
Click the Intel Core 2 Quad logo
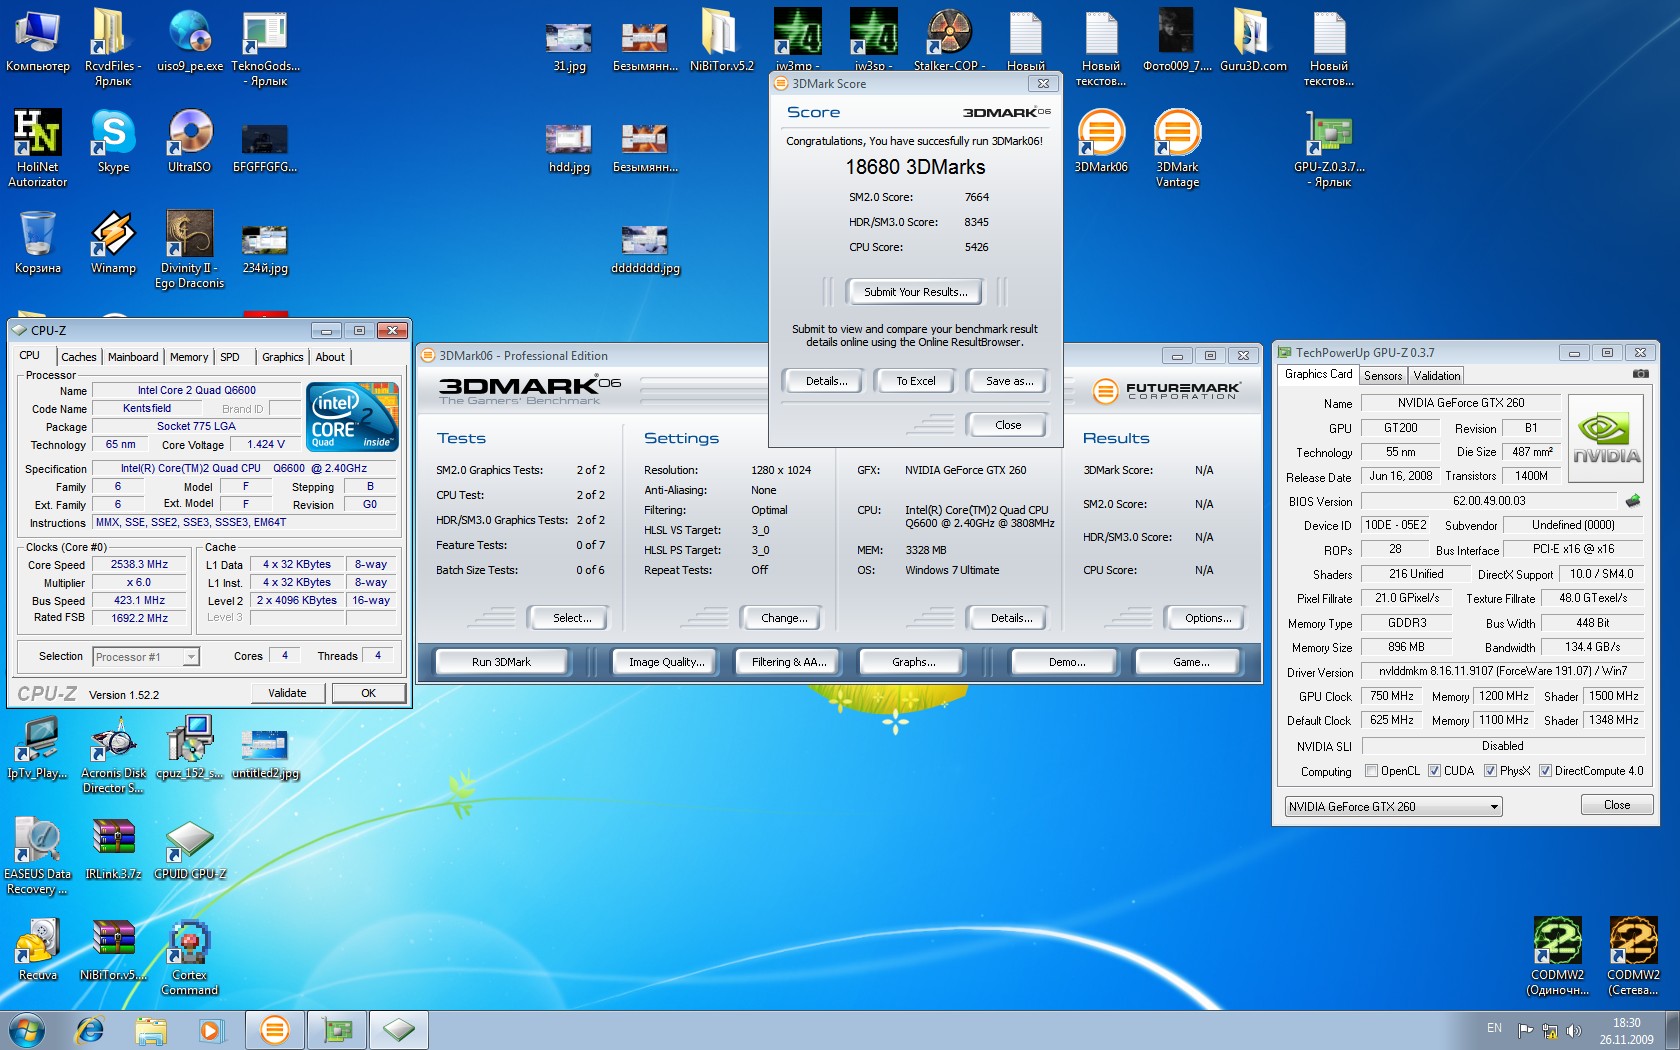click(x=352, y=416)
